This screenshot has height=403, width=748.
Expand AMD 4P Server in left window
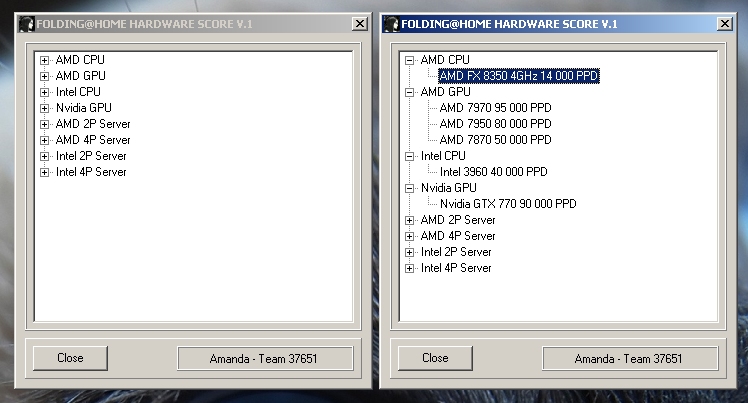[44, 140]
